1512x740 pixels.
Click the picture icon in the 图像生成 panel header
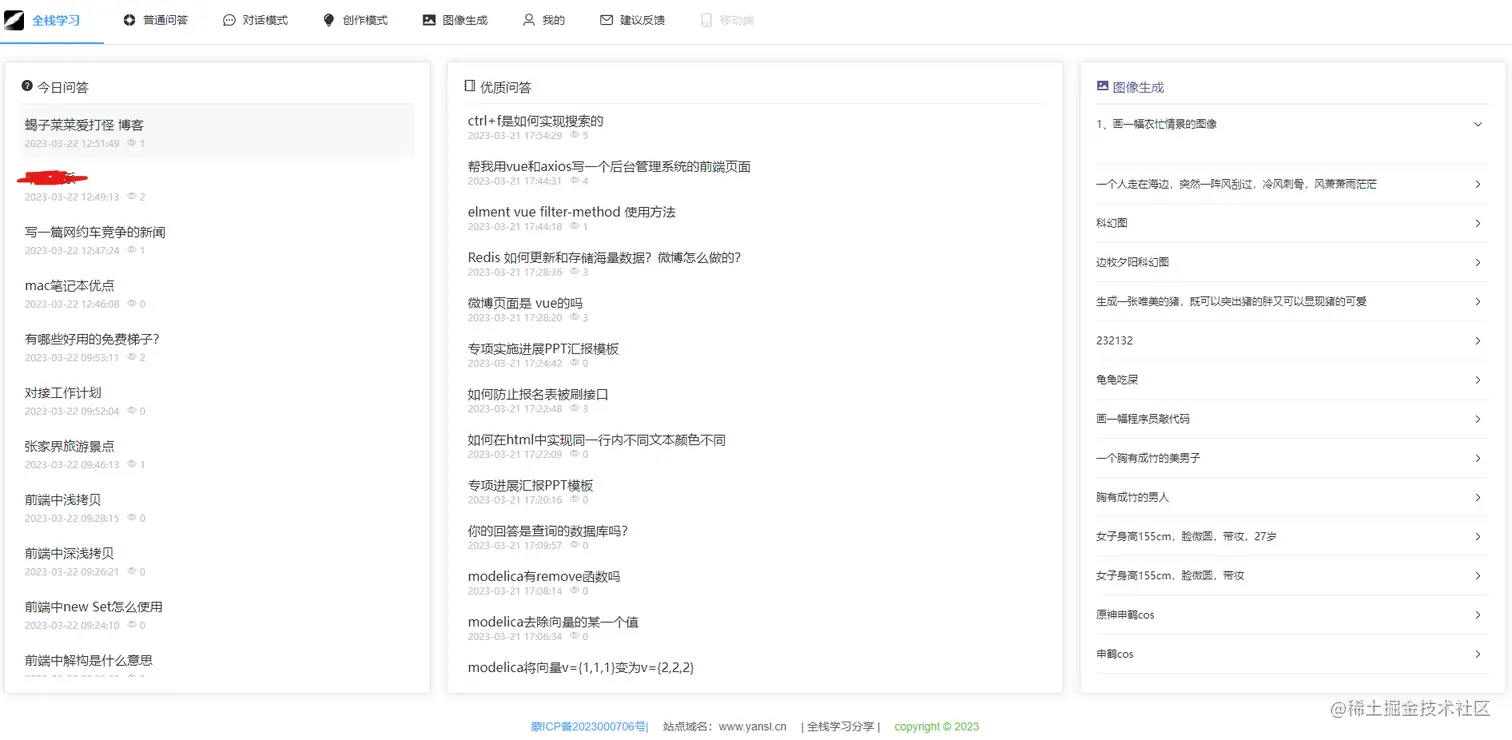[x=1103, y=86]
